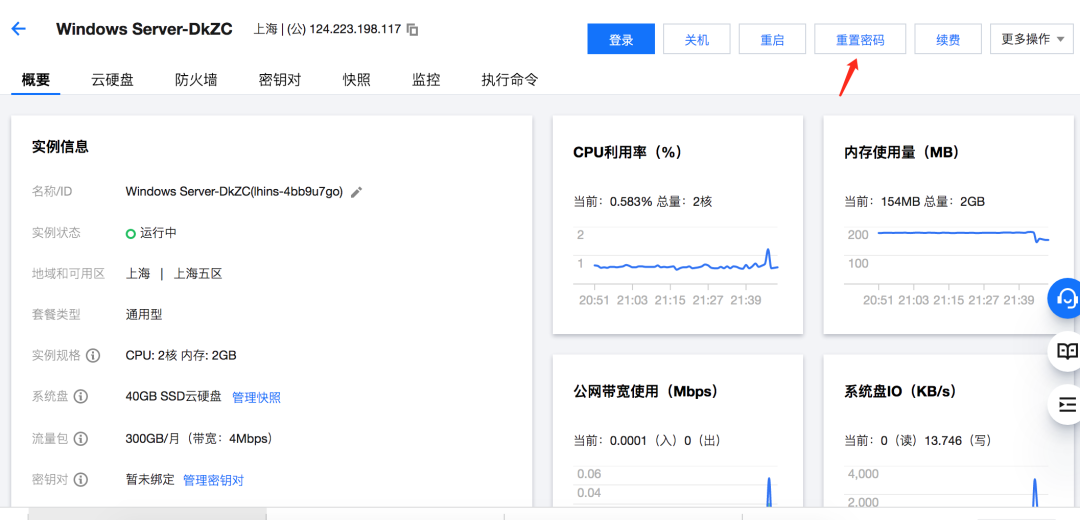This screenshot has height=520, width=1080.
Task: Open the 云硬盘 tab
Action: pyautogui.click(x=112, y=80)
